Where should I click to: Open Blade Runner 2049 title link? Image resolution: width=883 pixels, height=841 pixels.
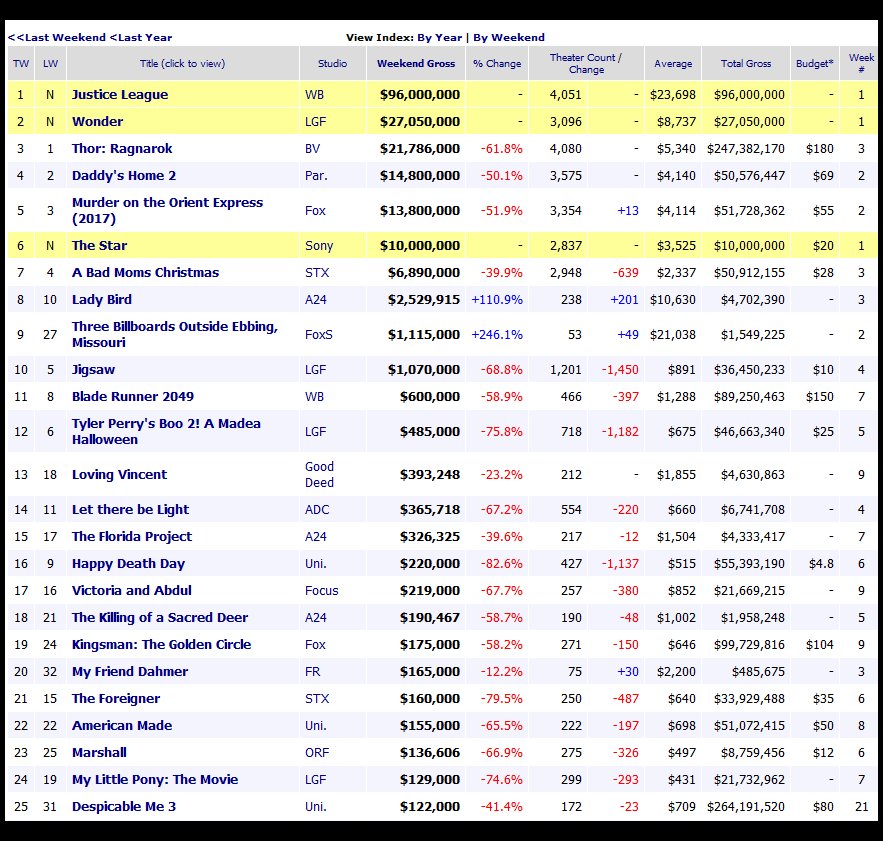coord(132,397)
